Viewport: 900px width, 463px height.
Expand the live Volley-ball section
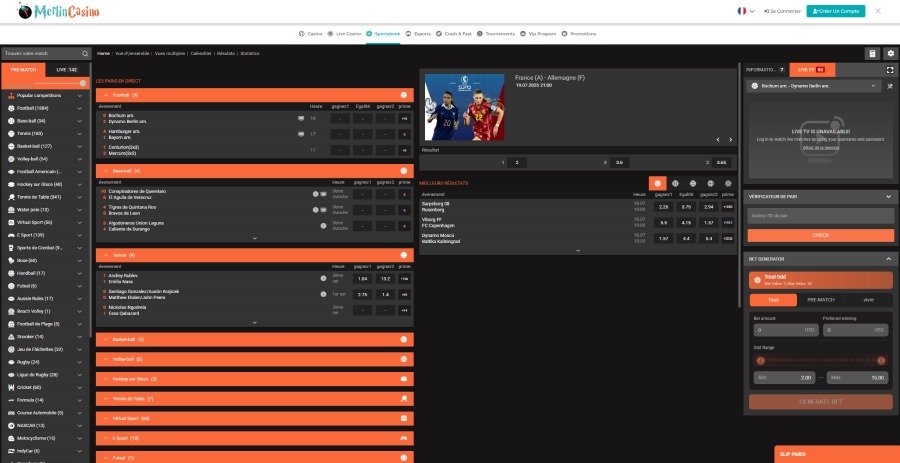coord(106,359)
